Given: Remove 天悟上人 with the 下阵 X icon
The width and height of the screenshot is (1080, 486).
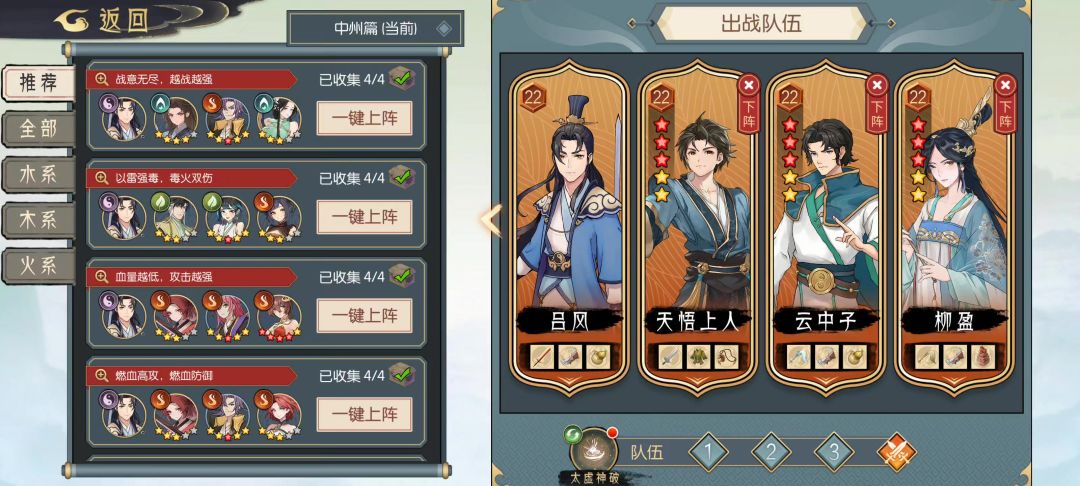Looking at the screenshot, I should click(x=749, y=85).
